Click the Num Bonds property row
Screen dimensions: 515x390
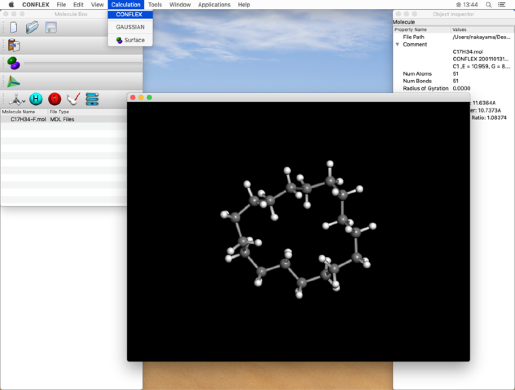tap(454, 81)
